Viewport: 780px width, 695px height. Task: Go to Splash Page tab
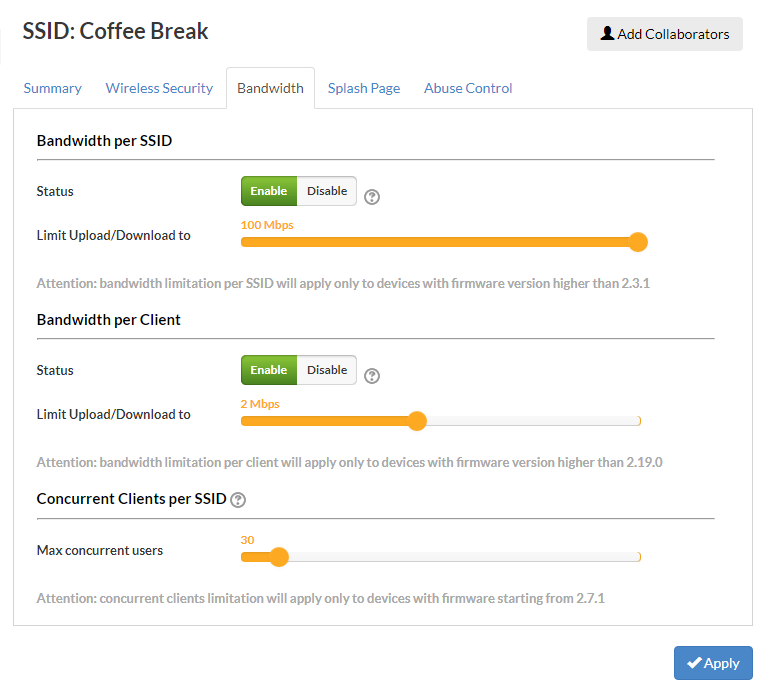click(364, 89)
